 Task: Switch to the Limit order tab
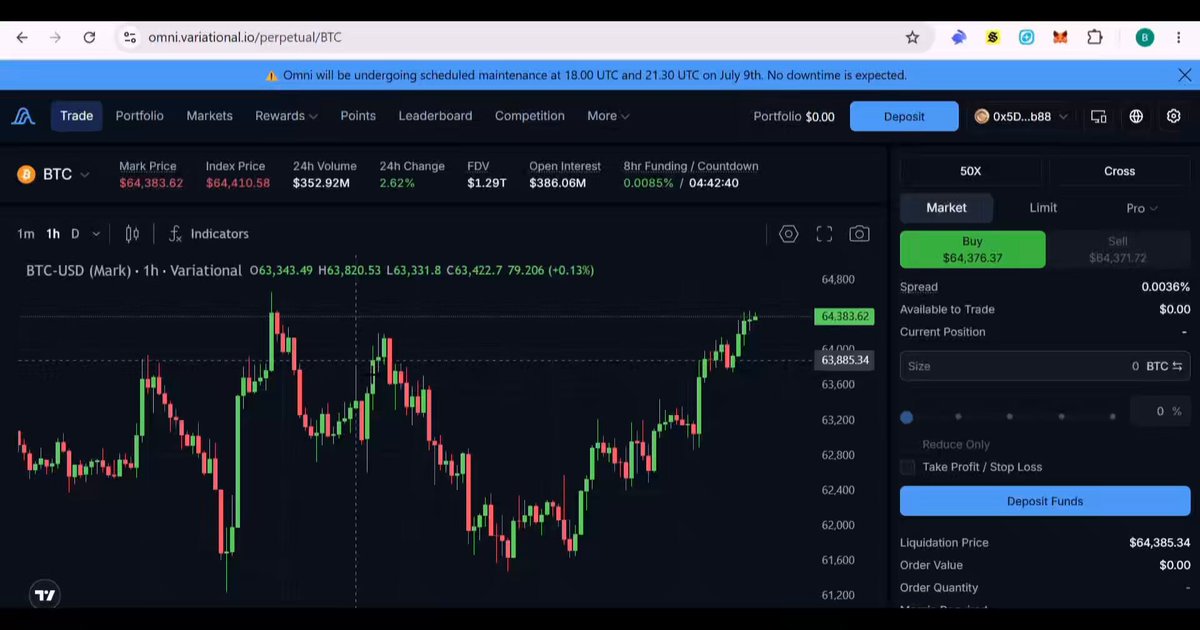pos(1043,208)
